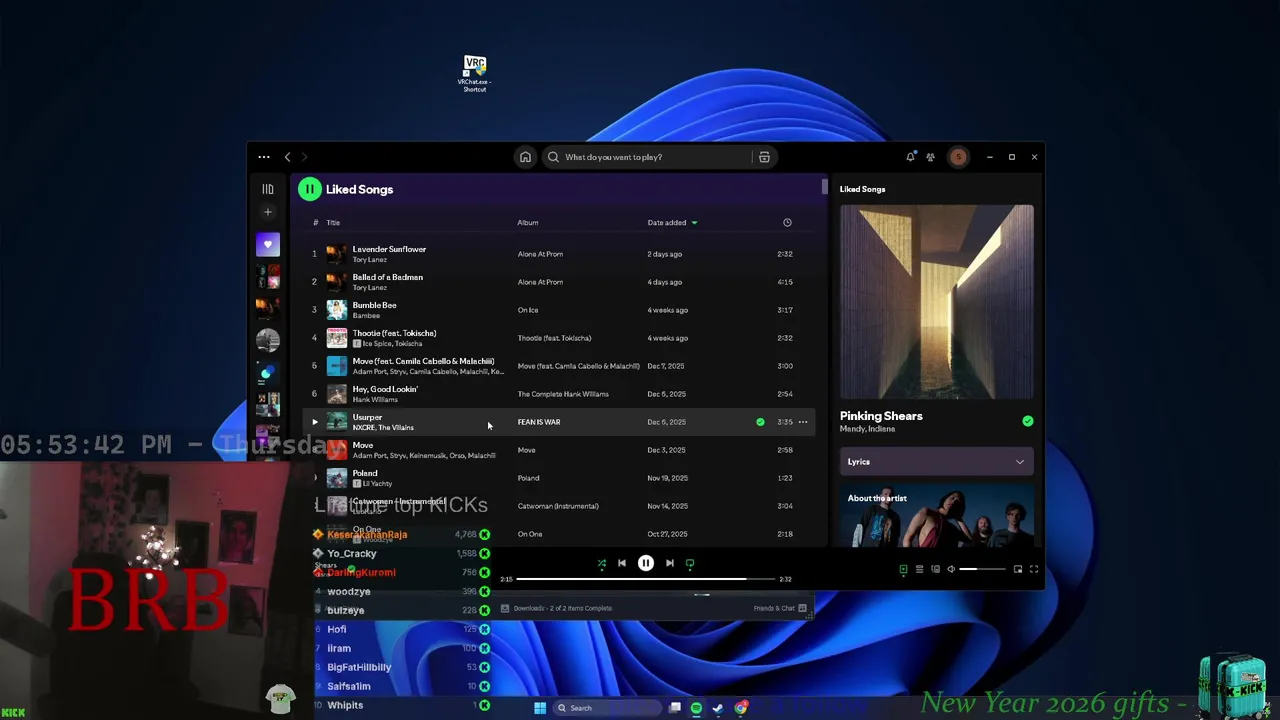Open the 'Mandy, Indiana' artist link
This screenshot has height=720, width=1280.
(x=868, y=429)
